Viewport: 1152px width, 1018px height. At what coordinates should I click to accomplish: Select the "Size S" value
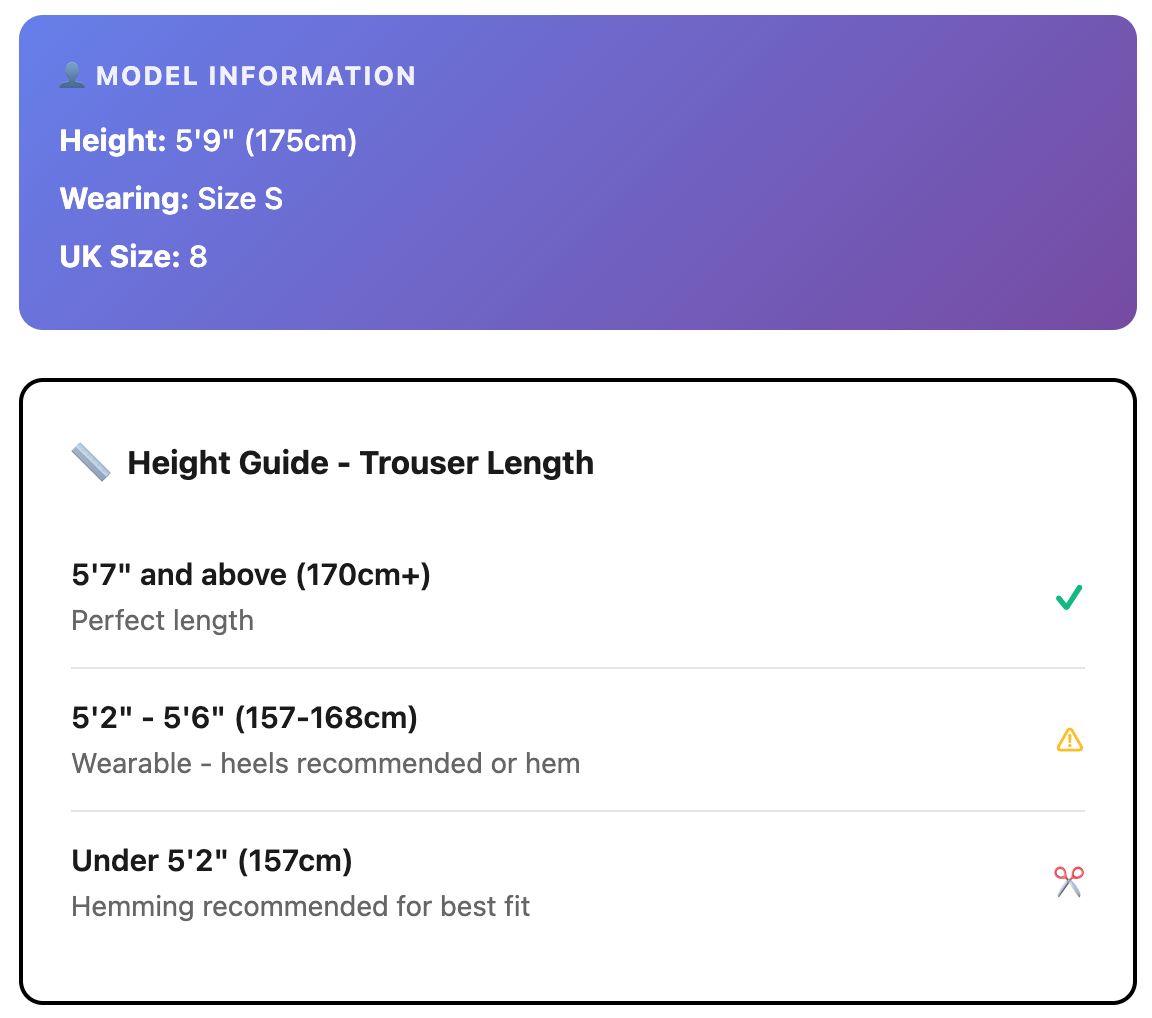click(240, 199)
